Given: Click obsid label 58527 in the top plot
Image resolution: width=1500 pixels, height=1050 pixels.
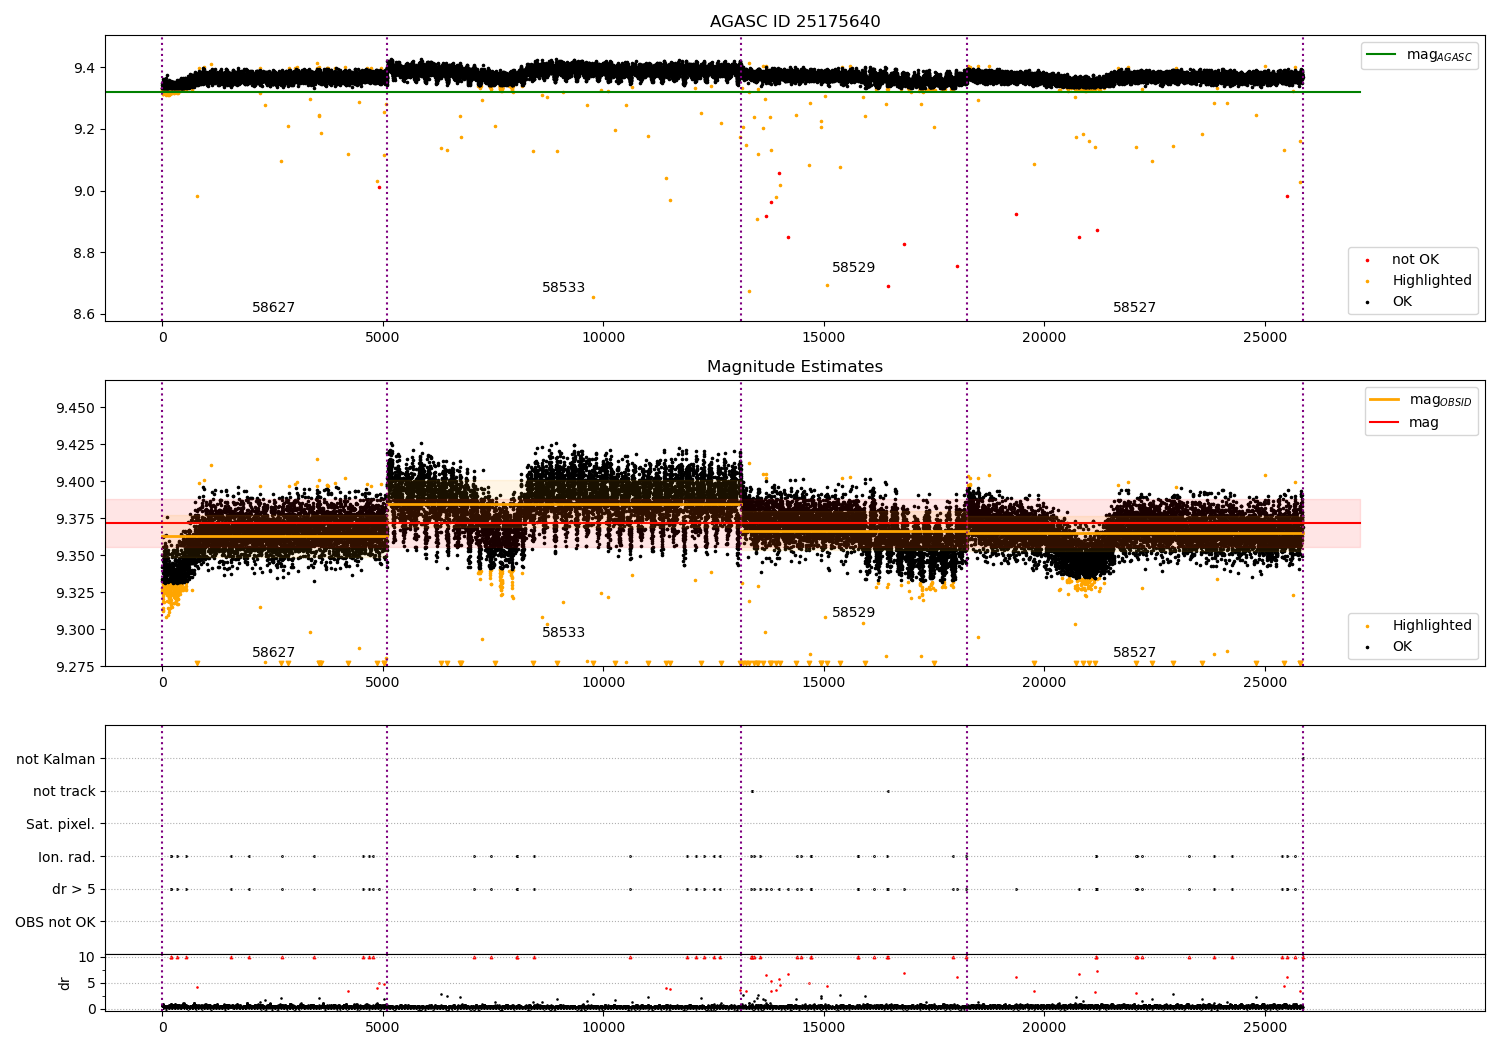Looking at the screenshot, I should tap(1134, 308).
